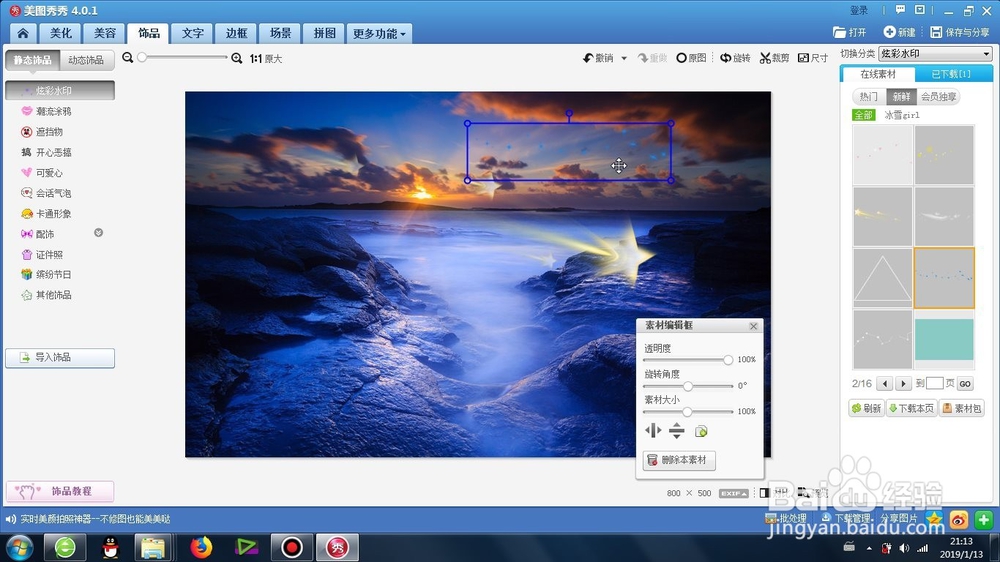This screenshot has width=1000, height=562.
Task: Open the 饰品教程 tutorial button
Action: 60,491
